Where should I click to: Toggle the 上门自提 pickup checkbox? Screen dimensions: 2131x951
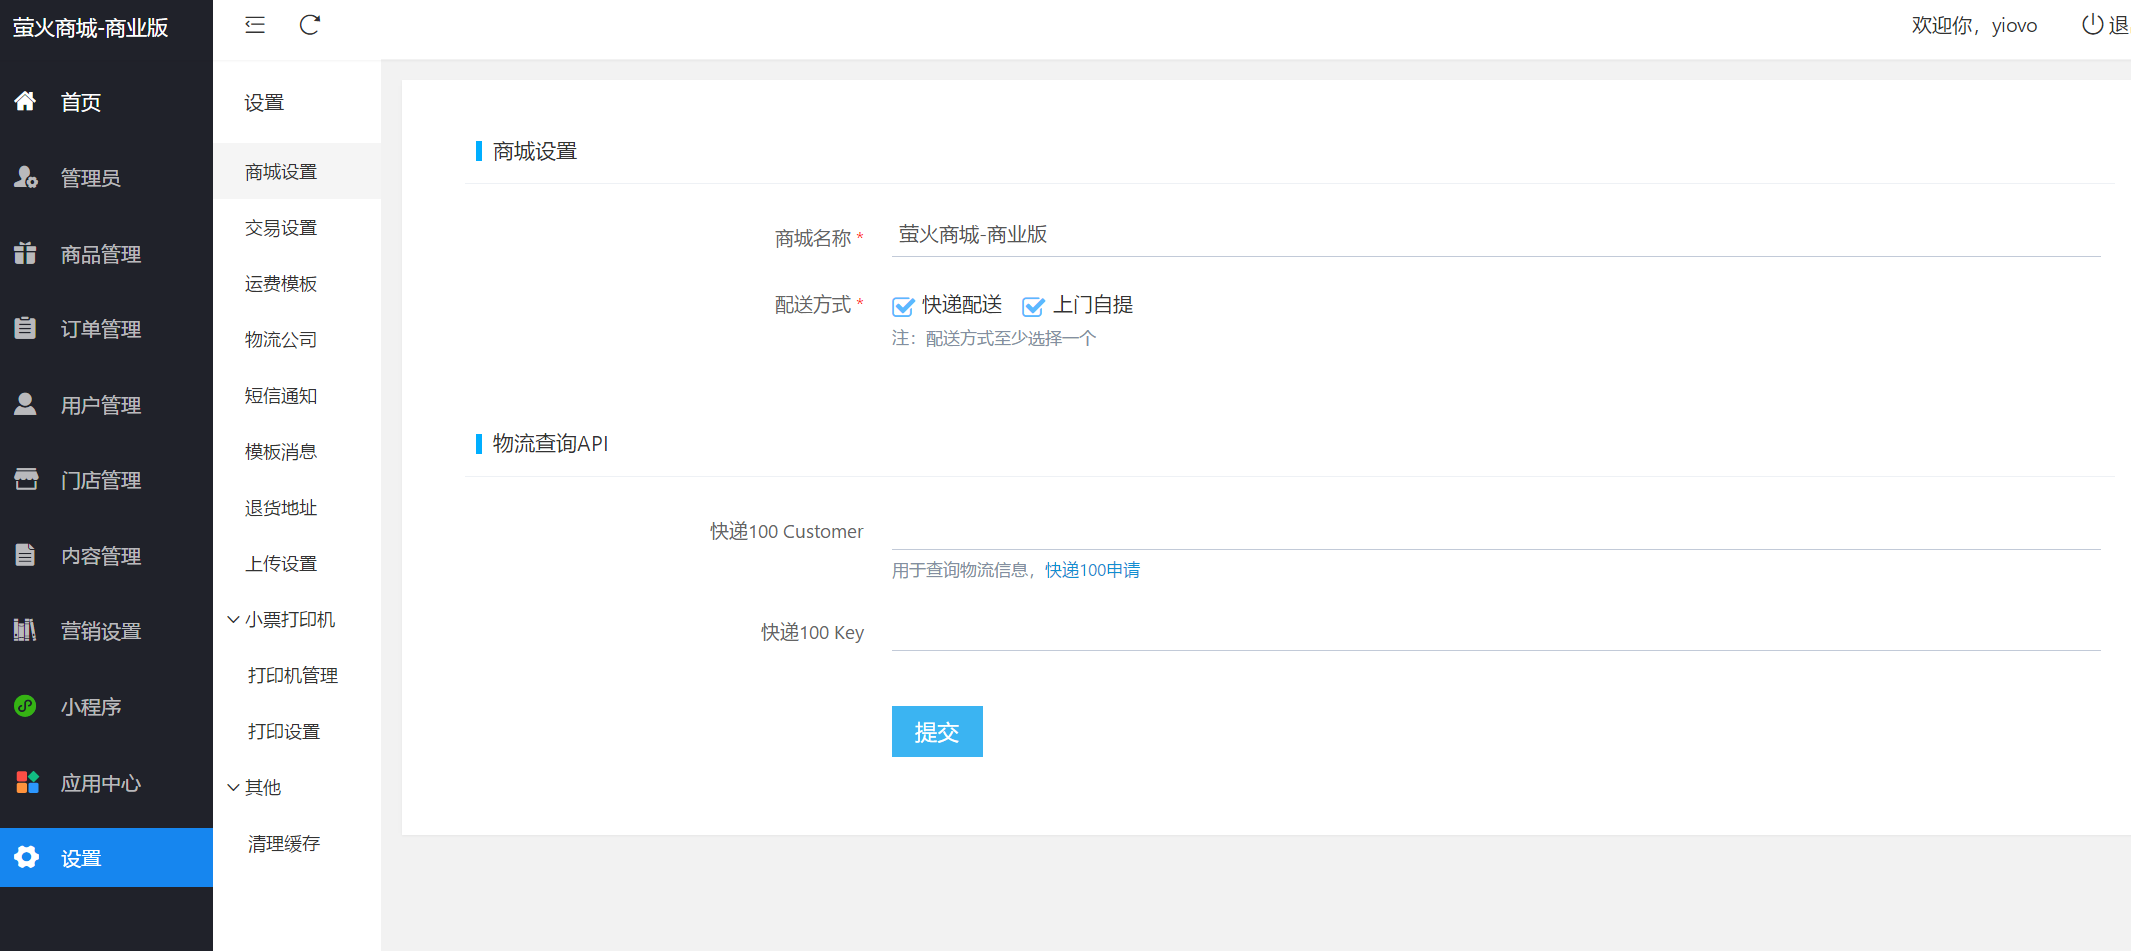pyautogui.click(x=1033, y=306)
